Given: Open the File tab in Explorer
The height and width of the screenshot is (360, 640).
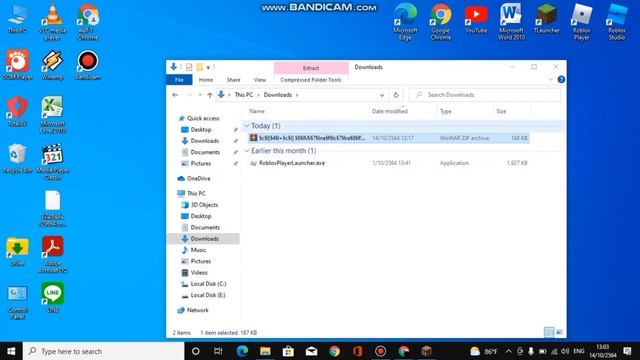Looking at the screenshot, I should 179,80.
